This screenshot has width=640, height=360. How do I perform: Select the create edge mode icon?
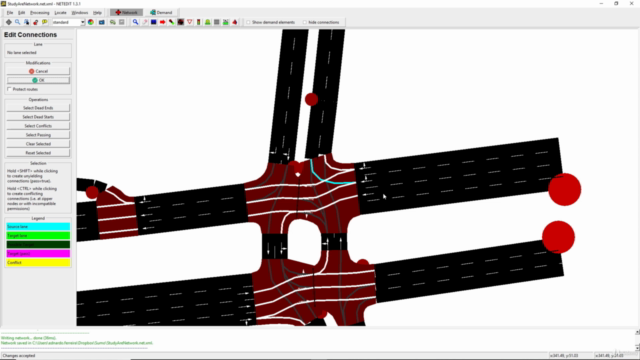click(171, 22)
